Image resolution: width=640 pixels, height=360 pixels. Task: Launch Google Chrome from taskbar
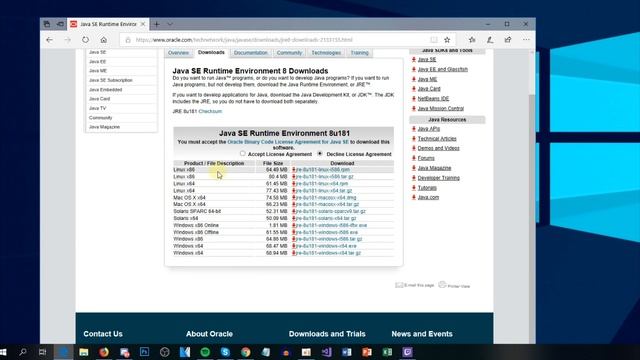[x=246, y=352]
